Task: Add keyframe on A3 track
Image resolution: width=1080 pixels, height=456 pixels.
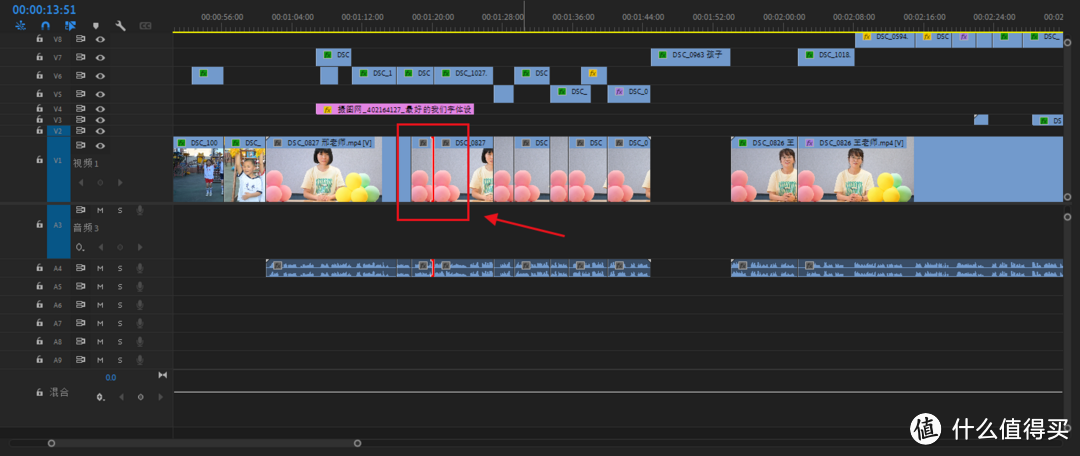Action: click(120, 247)
